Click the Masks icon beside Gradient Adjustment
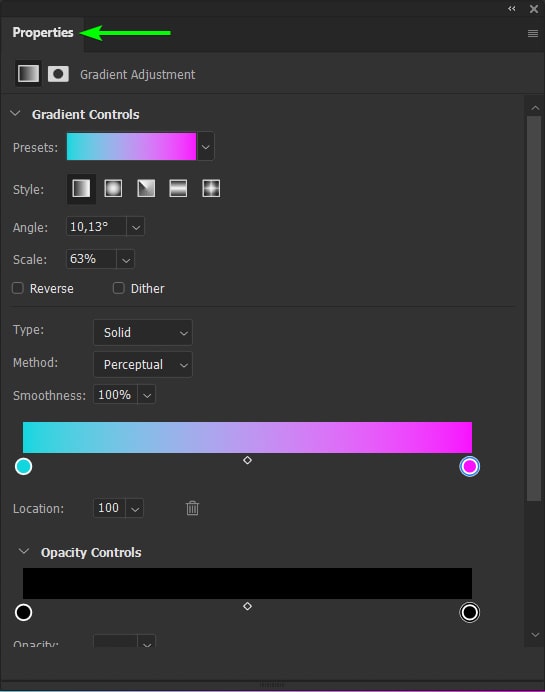 [x=58, y=74]
